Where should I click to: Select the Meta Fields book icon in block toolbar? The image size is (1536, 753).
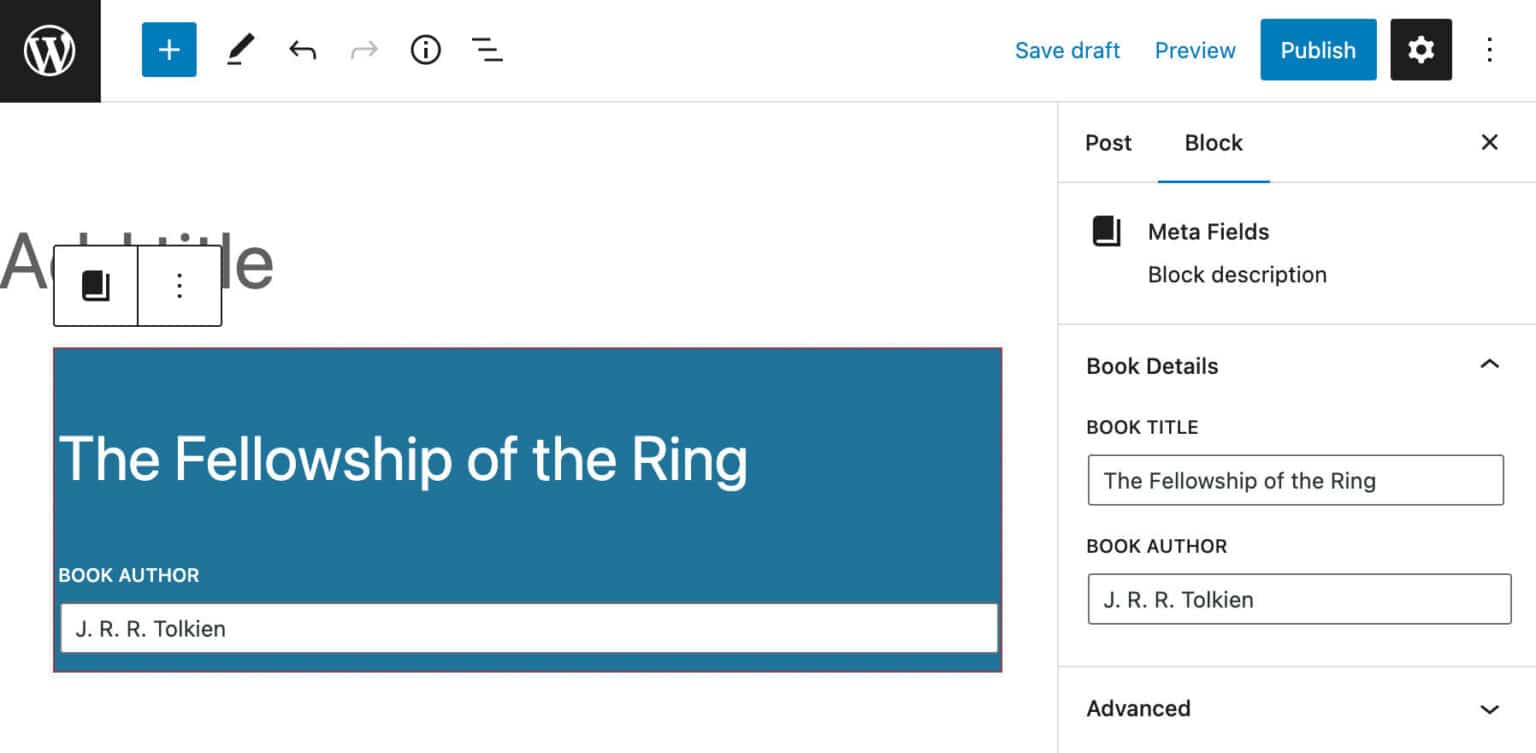95,284
